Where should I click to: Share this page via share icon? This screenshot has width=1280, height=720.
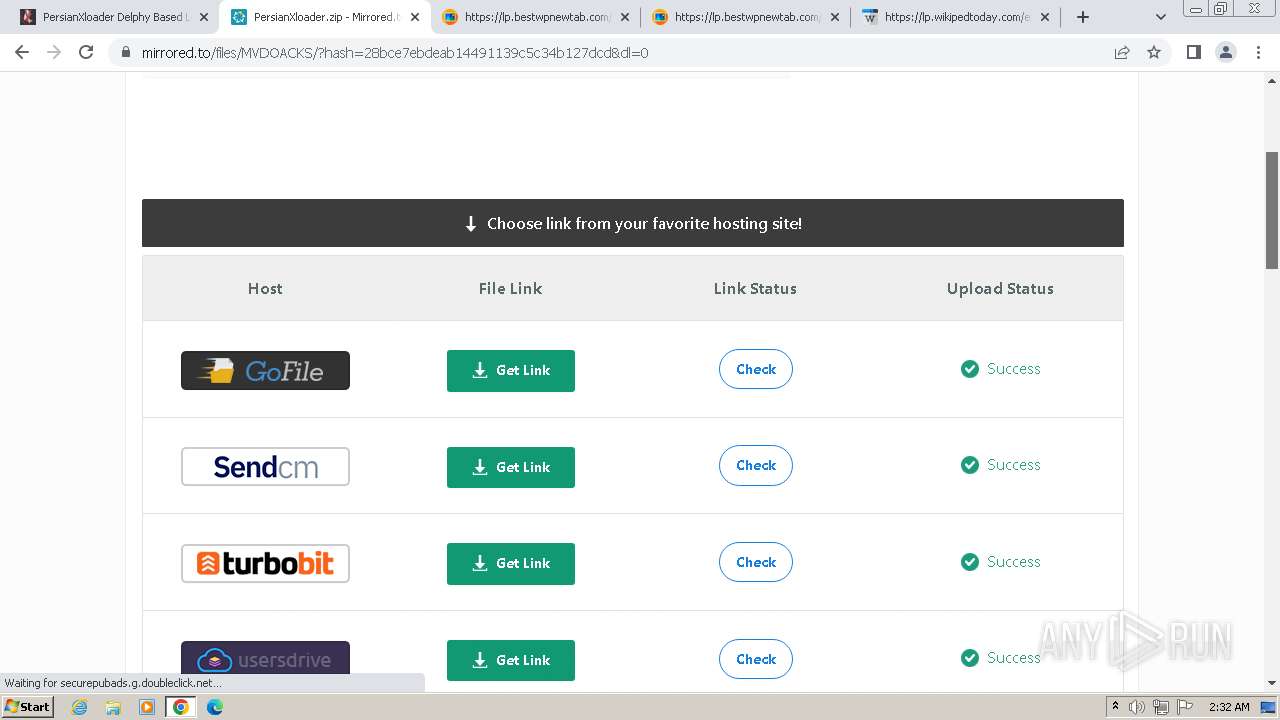pos(1122,52)
